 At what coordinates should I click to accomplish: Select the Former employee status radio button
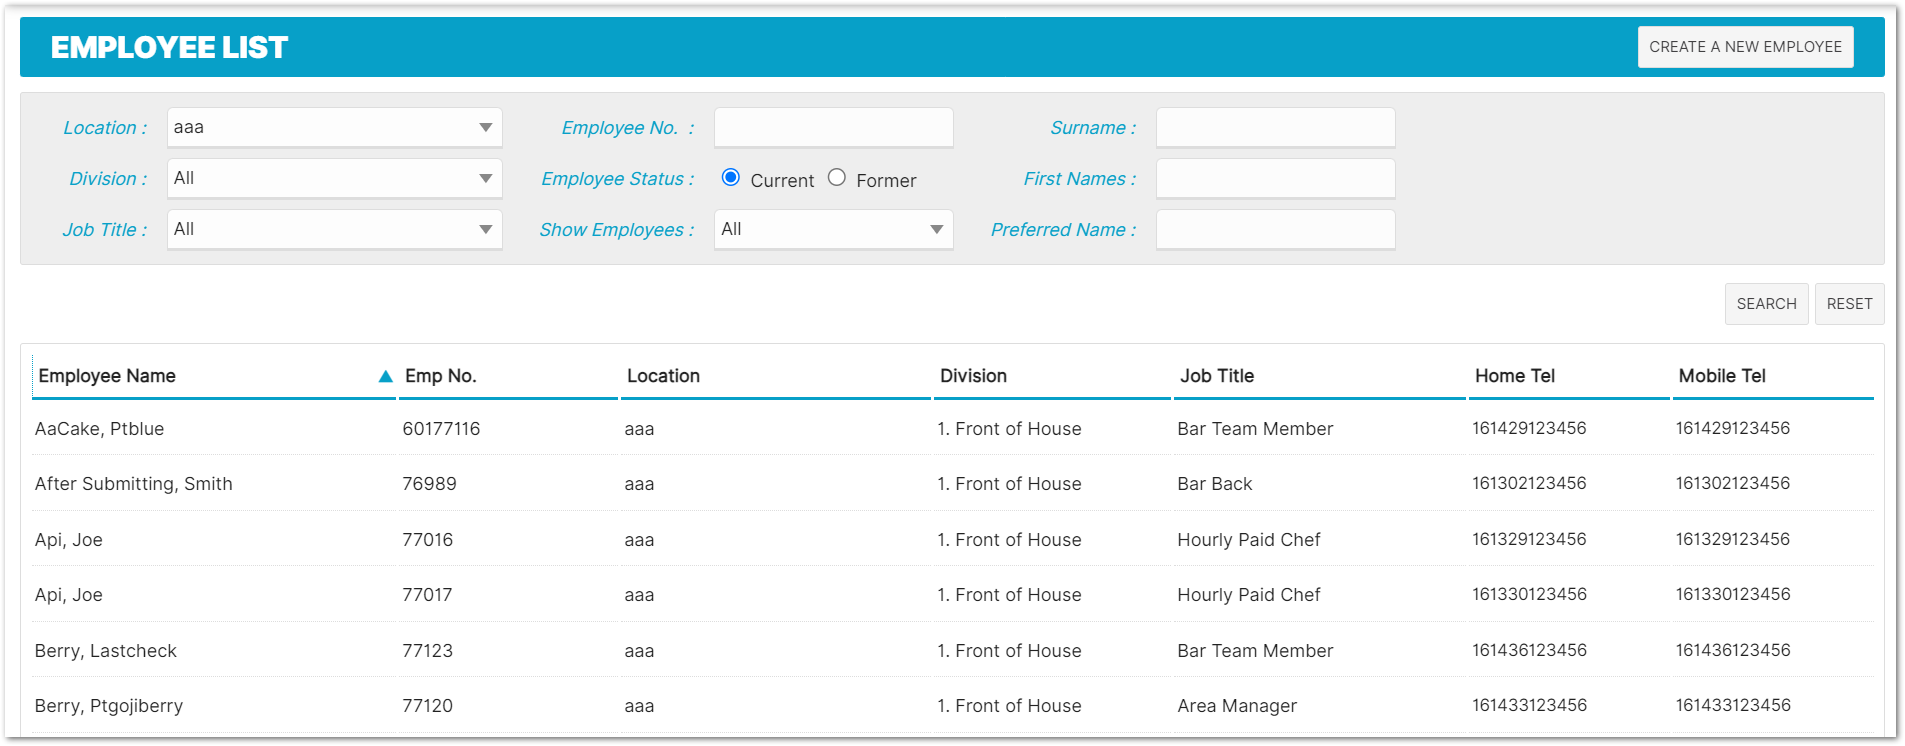(x=837, y=178)
